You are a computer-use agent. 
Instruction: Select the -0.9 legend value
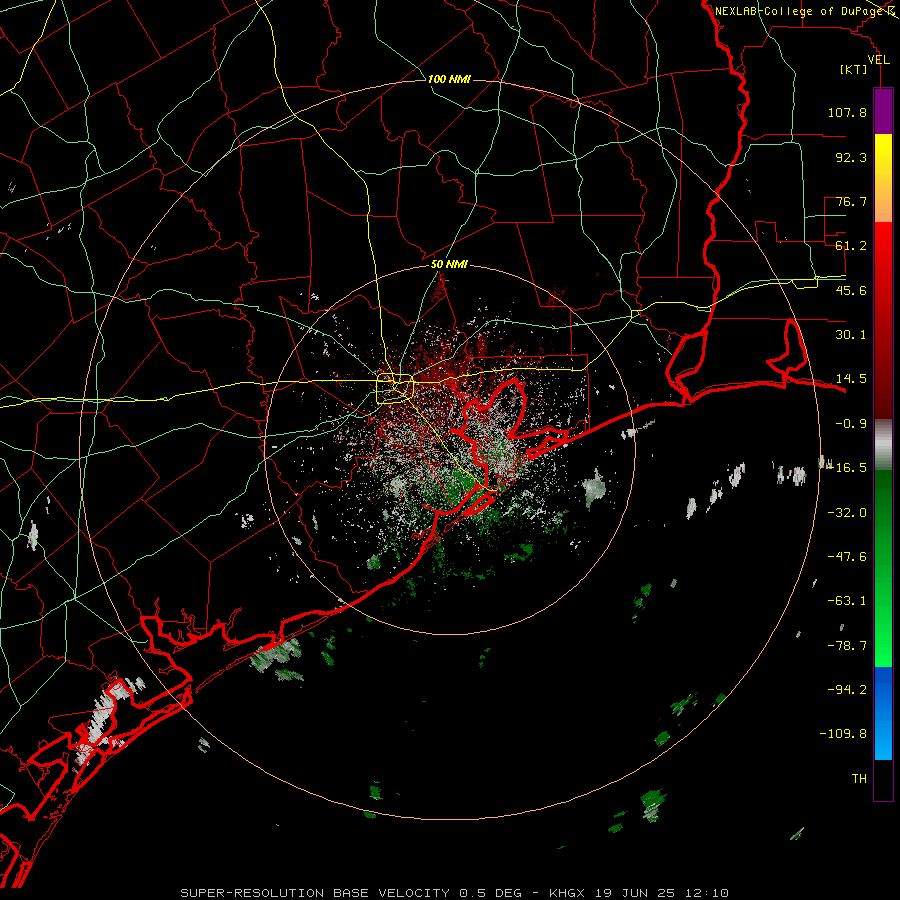coord(851,424)
